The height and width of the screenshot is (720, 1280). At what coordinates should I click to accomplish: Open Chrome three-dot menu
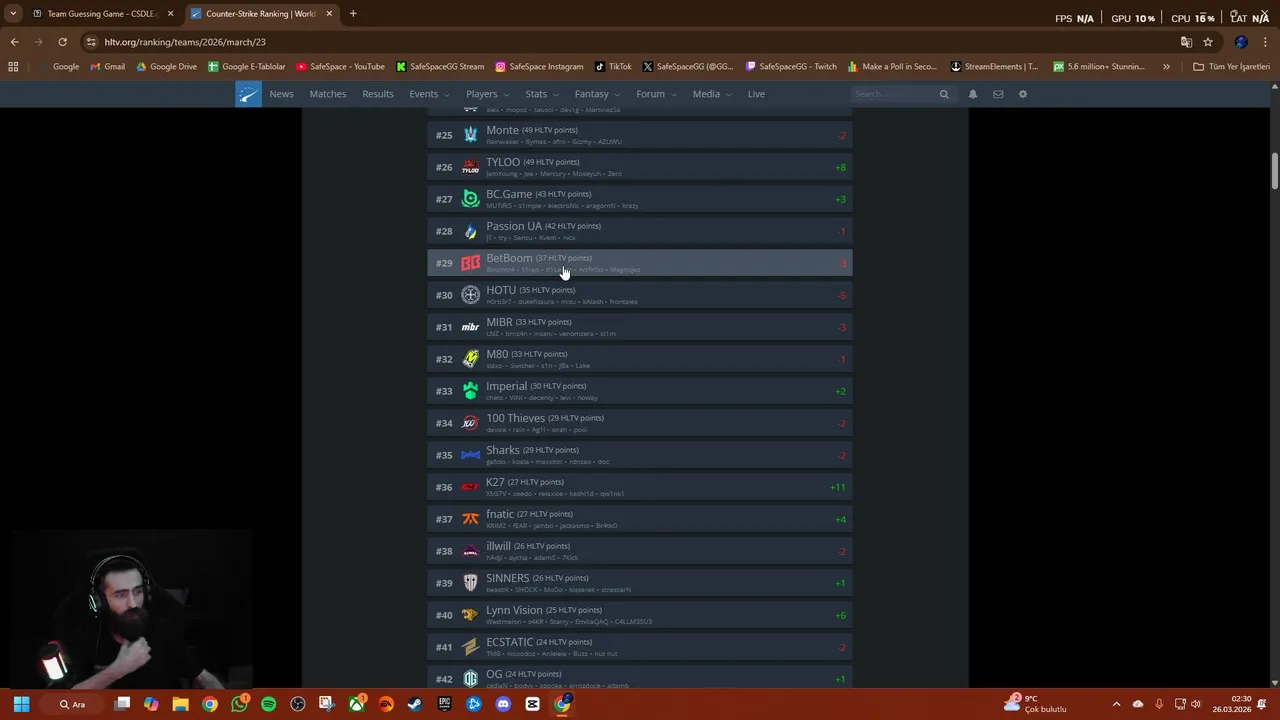coord(1266,42)
